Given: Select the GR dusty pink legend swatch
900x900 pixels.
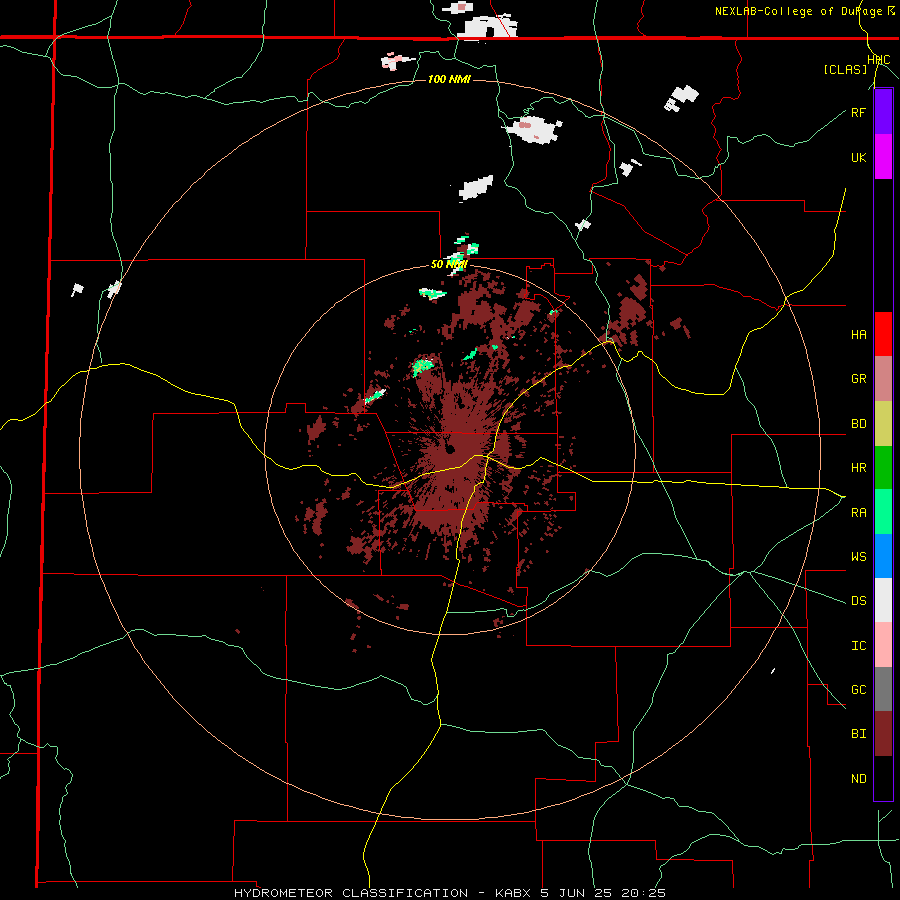Looking at the screenshot, I should click(883, 378).
